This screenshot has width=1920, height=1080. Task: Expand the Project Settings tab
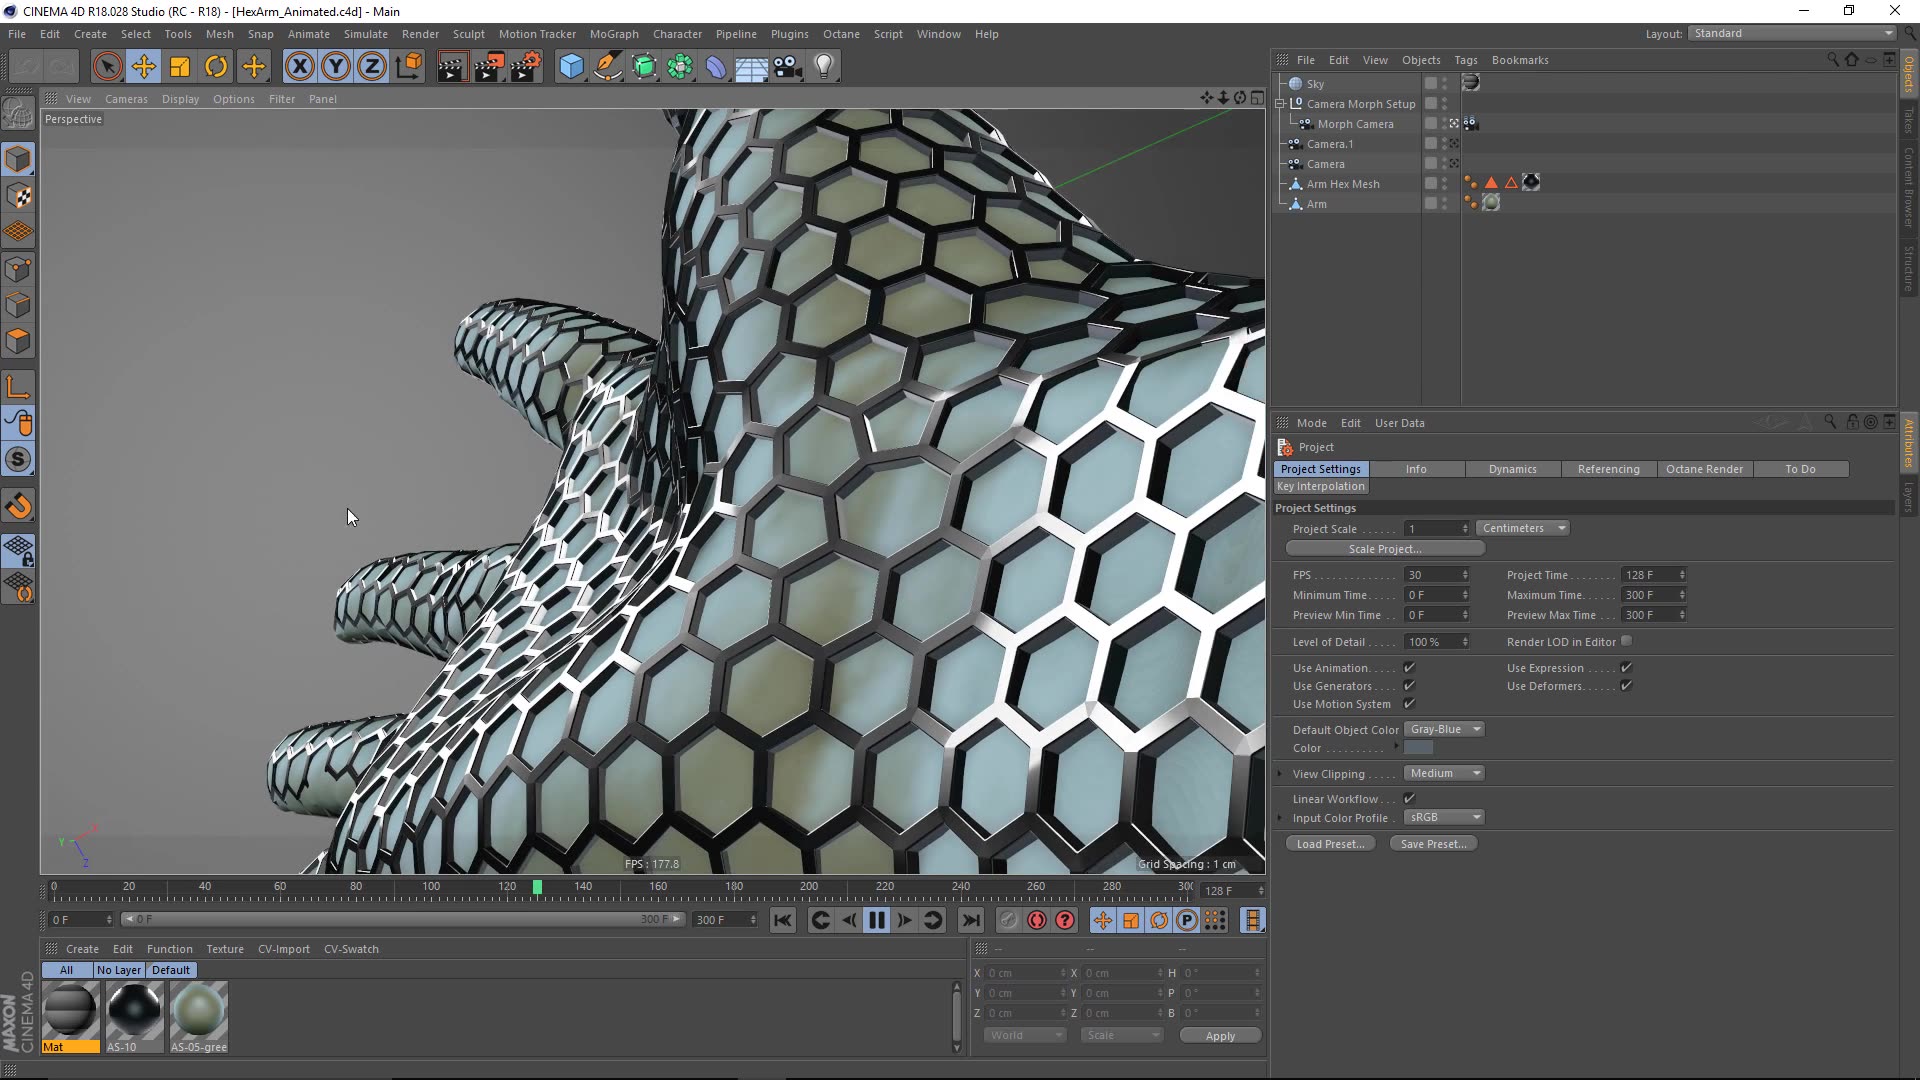[x=1320, y=468]
